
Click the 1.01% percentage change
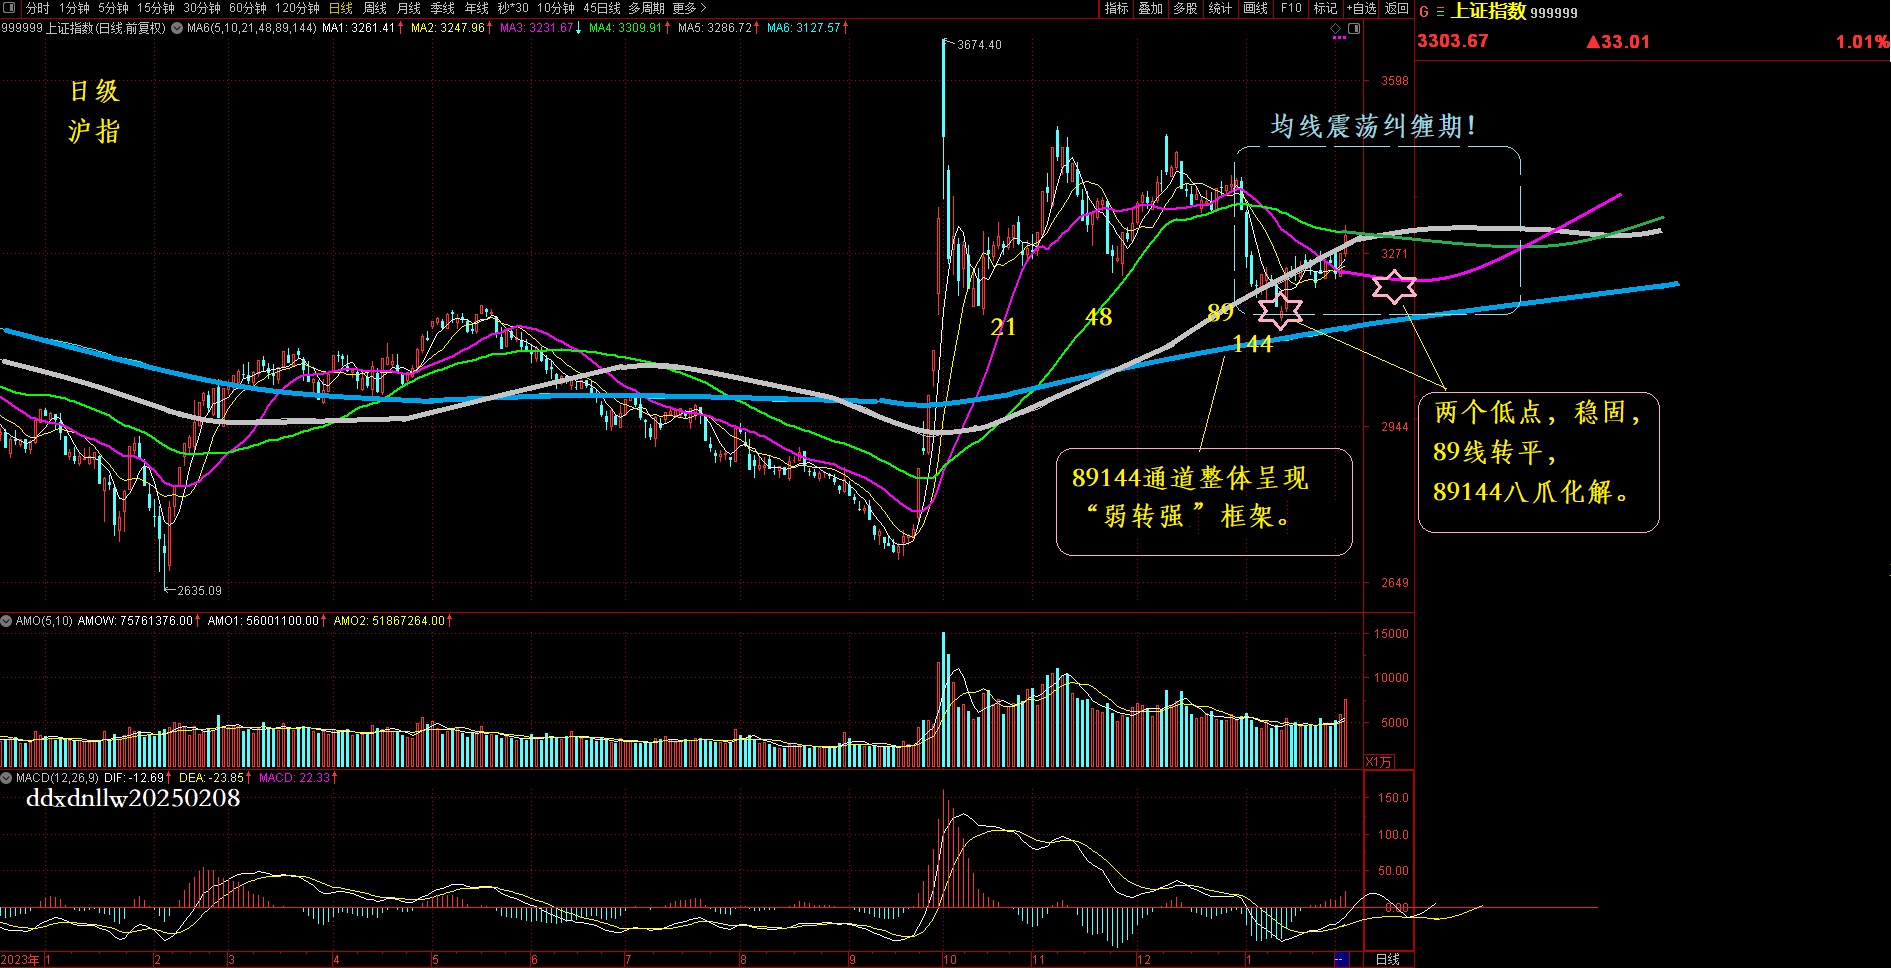(1861, 42)
